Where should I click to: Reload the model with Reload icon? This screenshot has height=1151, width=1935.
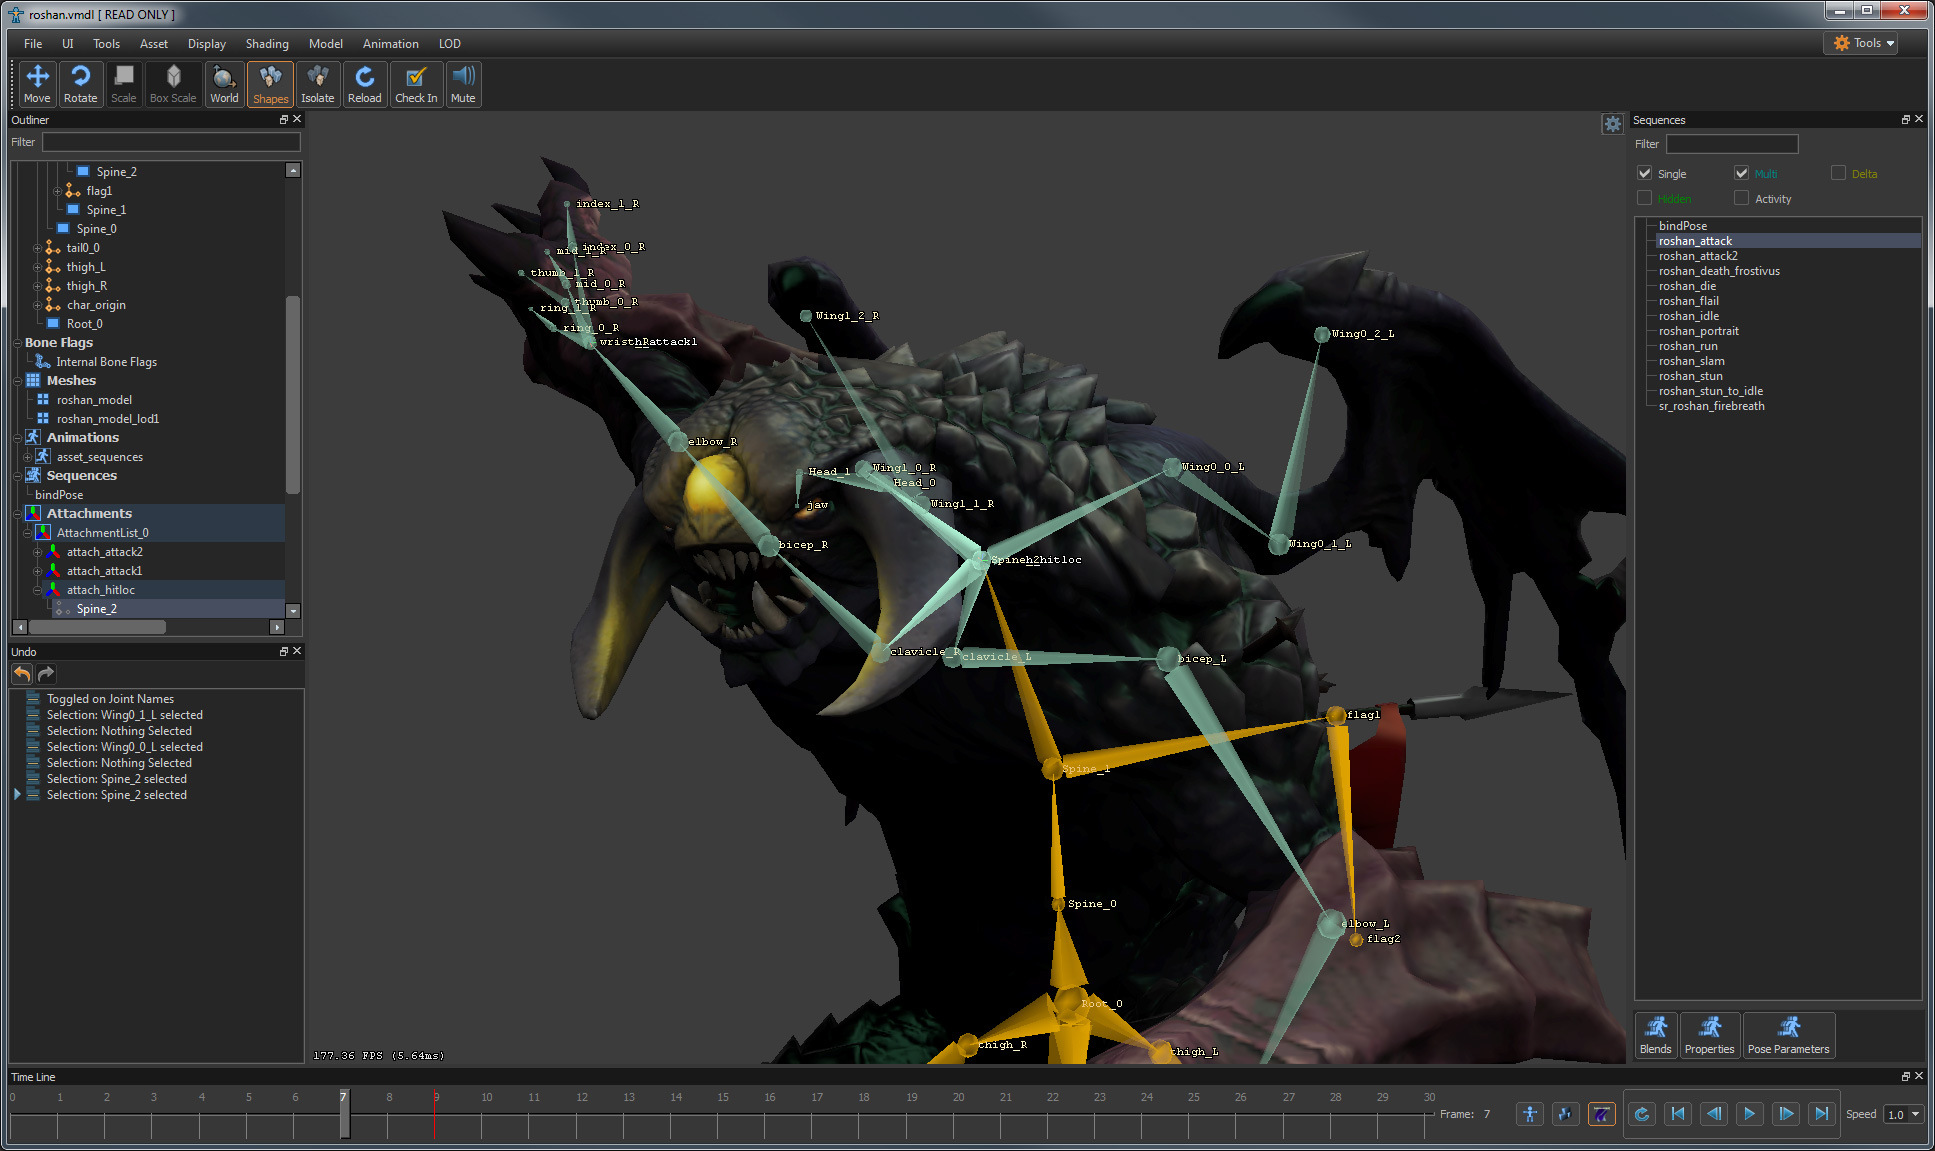pos(364,84)
